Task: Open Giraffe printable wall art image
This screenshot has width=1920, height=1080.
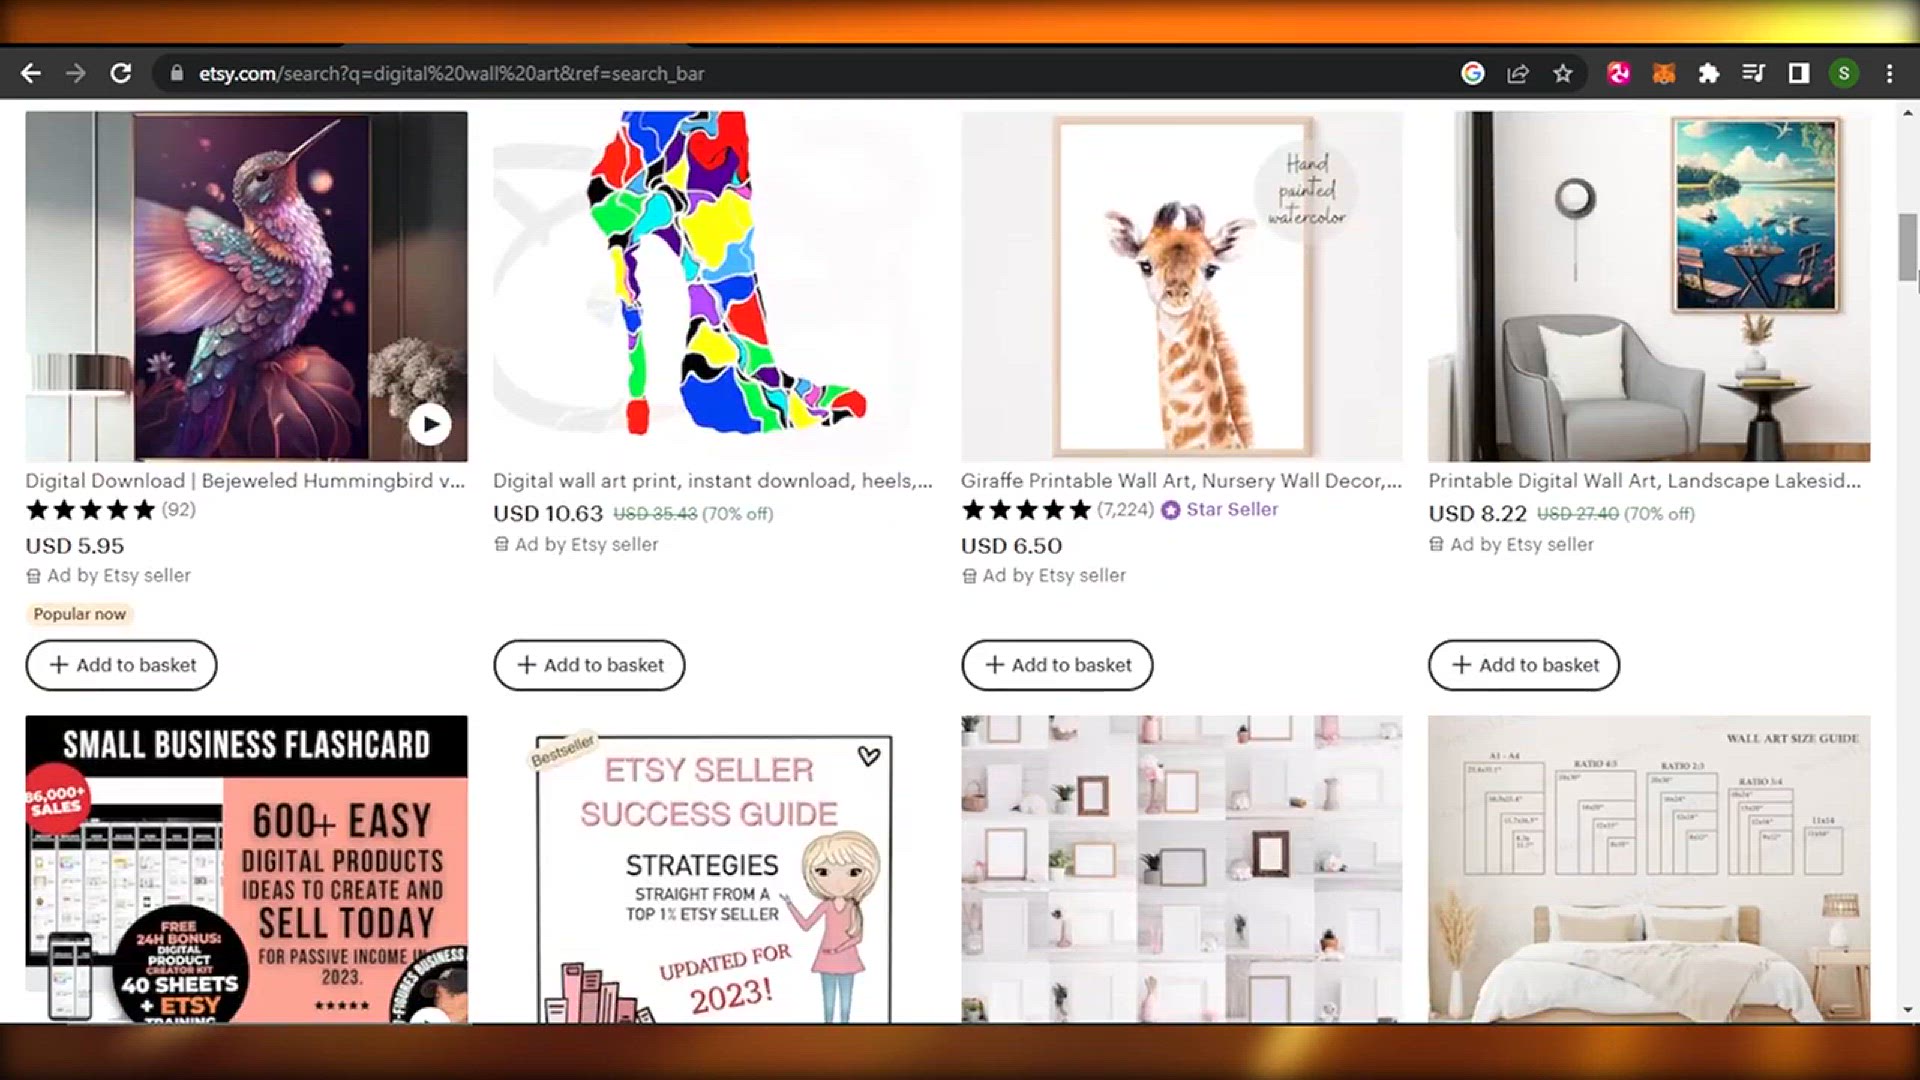Action: coord(1182,286)
